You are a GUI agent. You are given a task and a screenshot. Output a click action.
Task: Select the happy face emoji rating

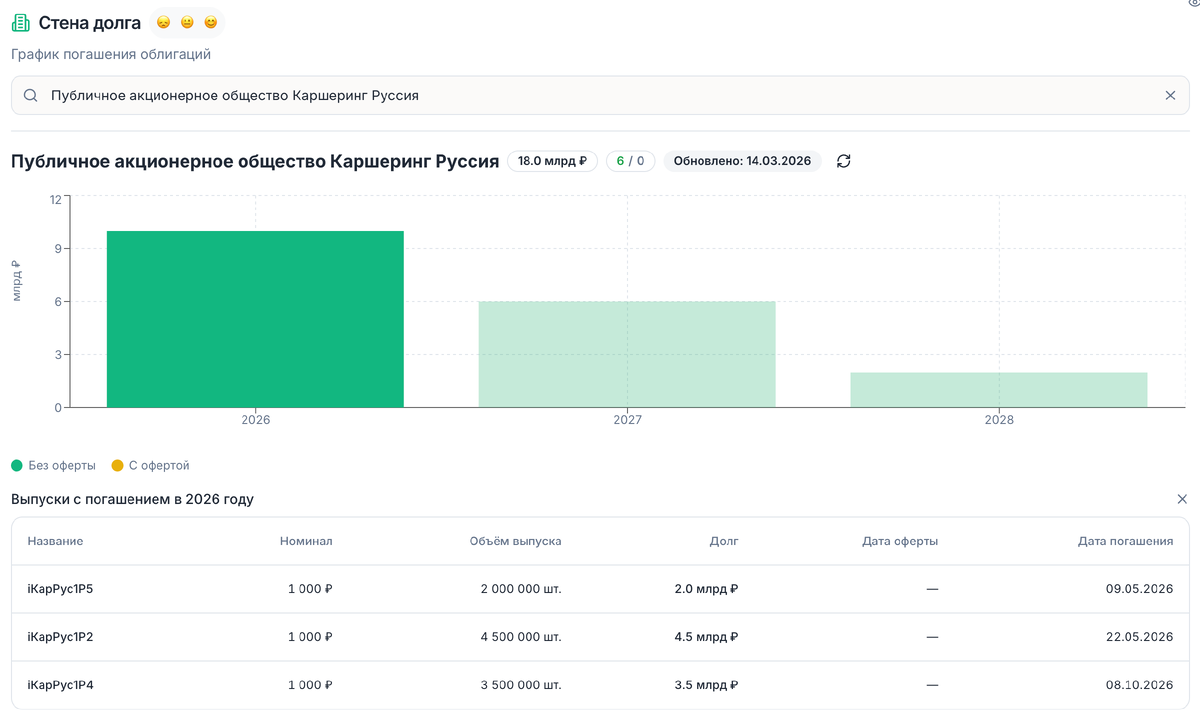pyautogui.click(x=210, y=21)
